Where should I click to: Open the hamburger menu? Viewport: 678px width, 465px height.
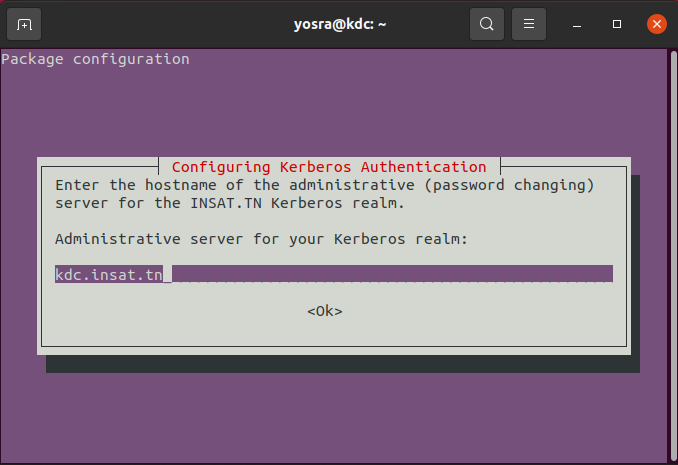529,24
